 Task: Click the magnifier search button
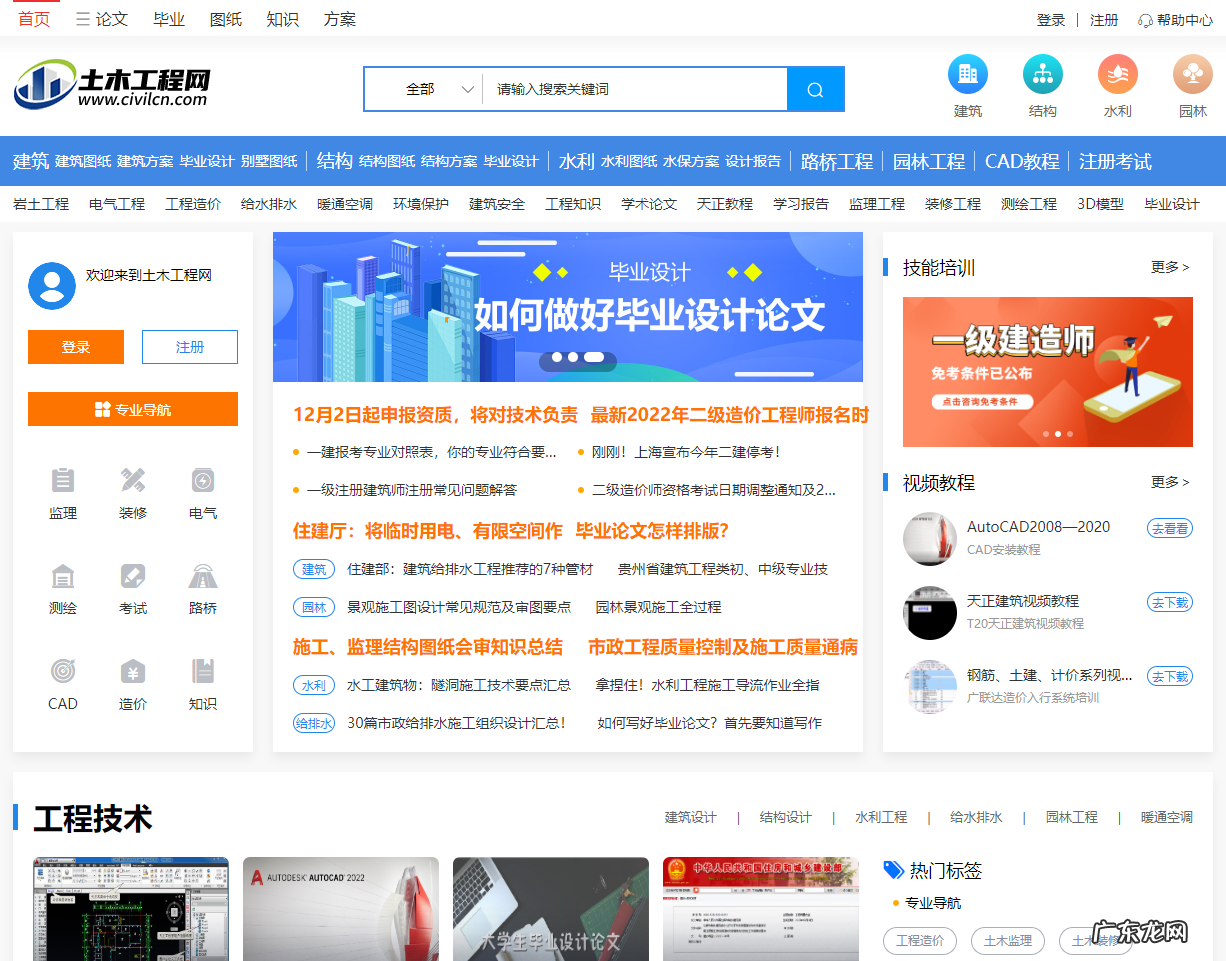[815, 89]
